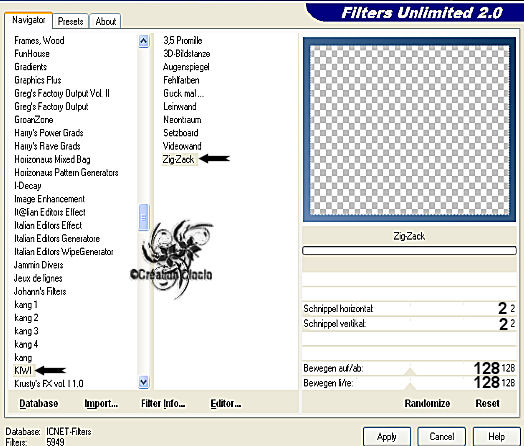Select the kang 2 category
Viewport: 524px width, 446px height.
26,318
